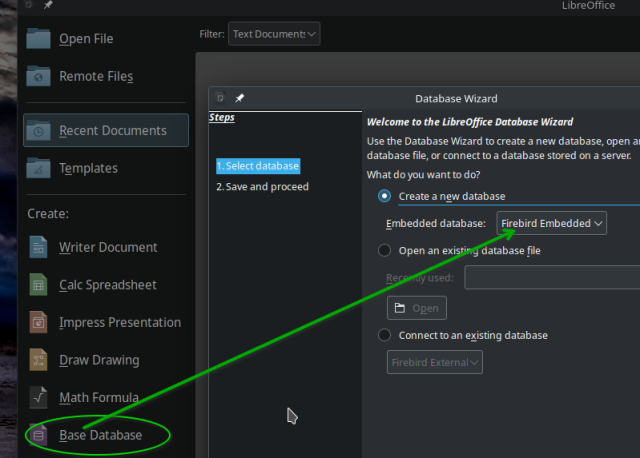Click the Base Database icon
This screenshot has height=458, width=640.
[39, 435]
